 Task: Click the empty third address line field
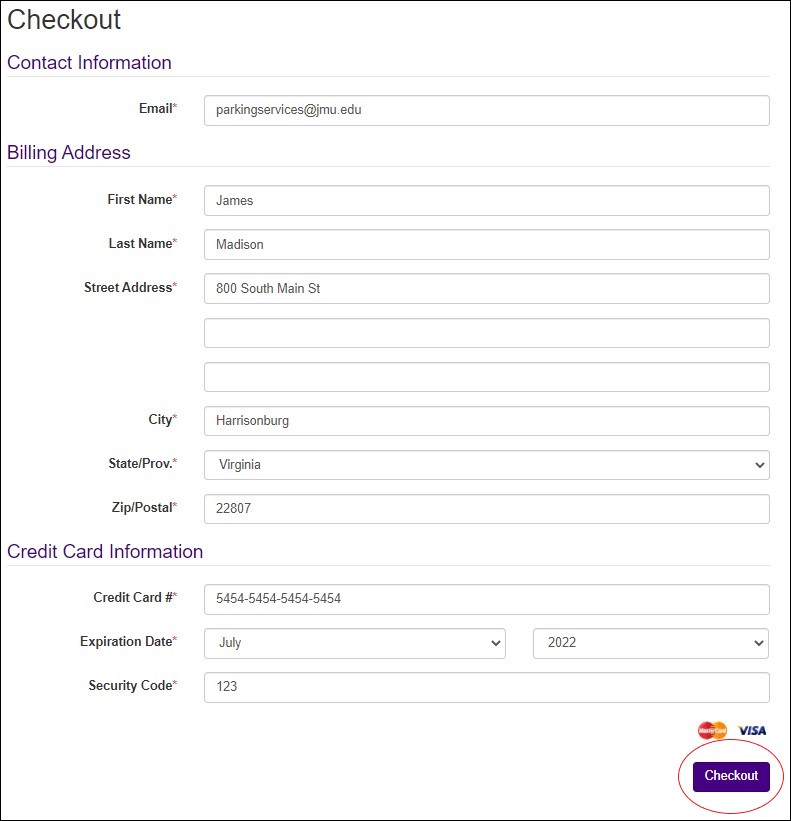(x=486, y=376)
